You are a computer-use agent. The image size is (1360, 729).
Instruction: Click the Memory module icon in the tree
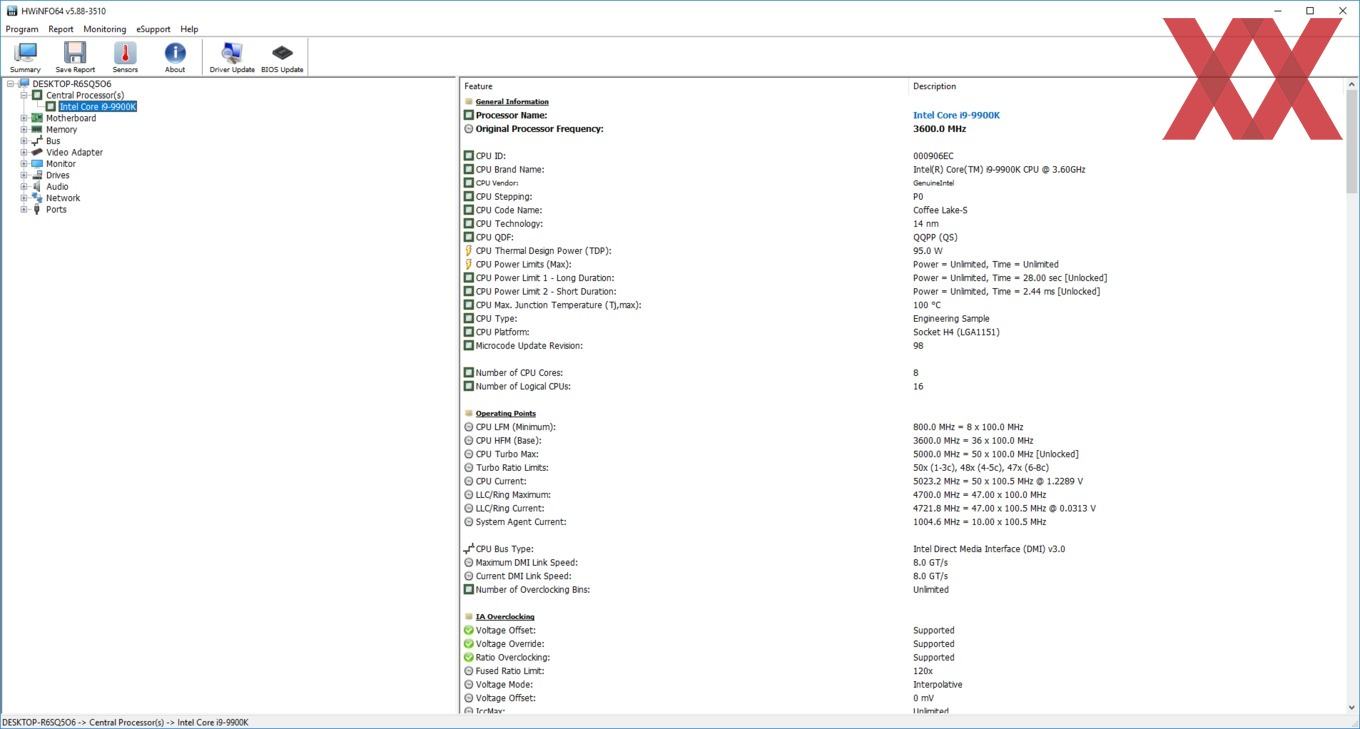pos(37,130)
